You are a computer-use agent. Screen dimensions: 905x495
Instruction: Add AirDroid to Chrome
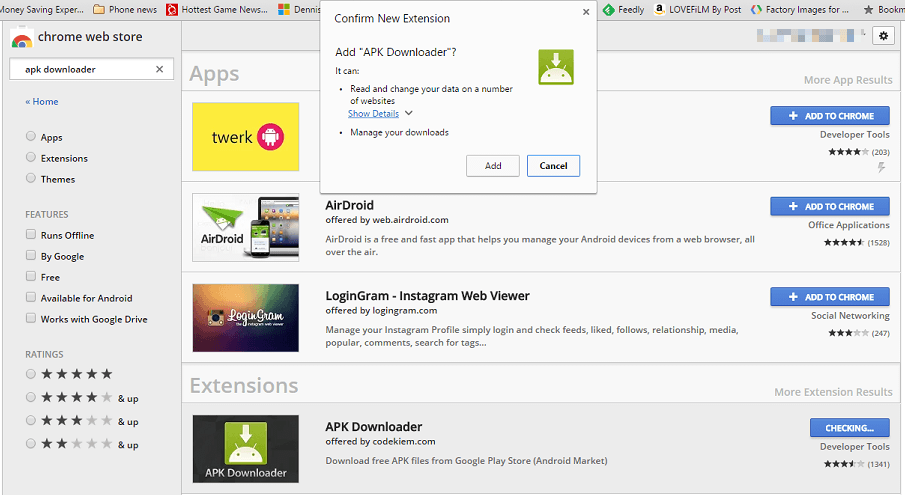pyautogui.click(x=830, y=207)
